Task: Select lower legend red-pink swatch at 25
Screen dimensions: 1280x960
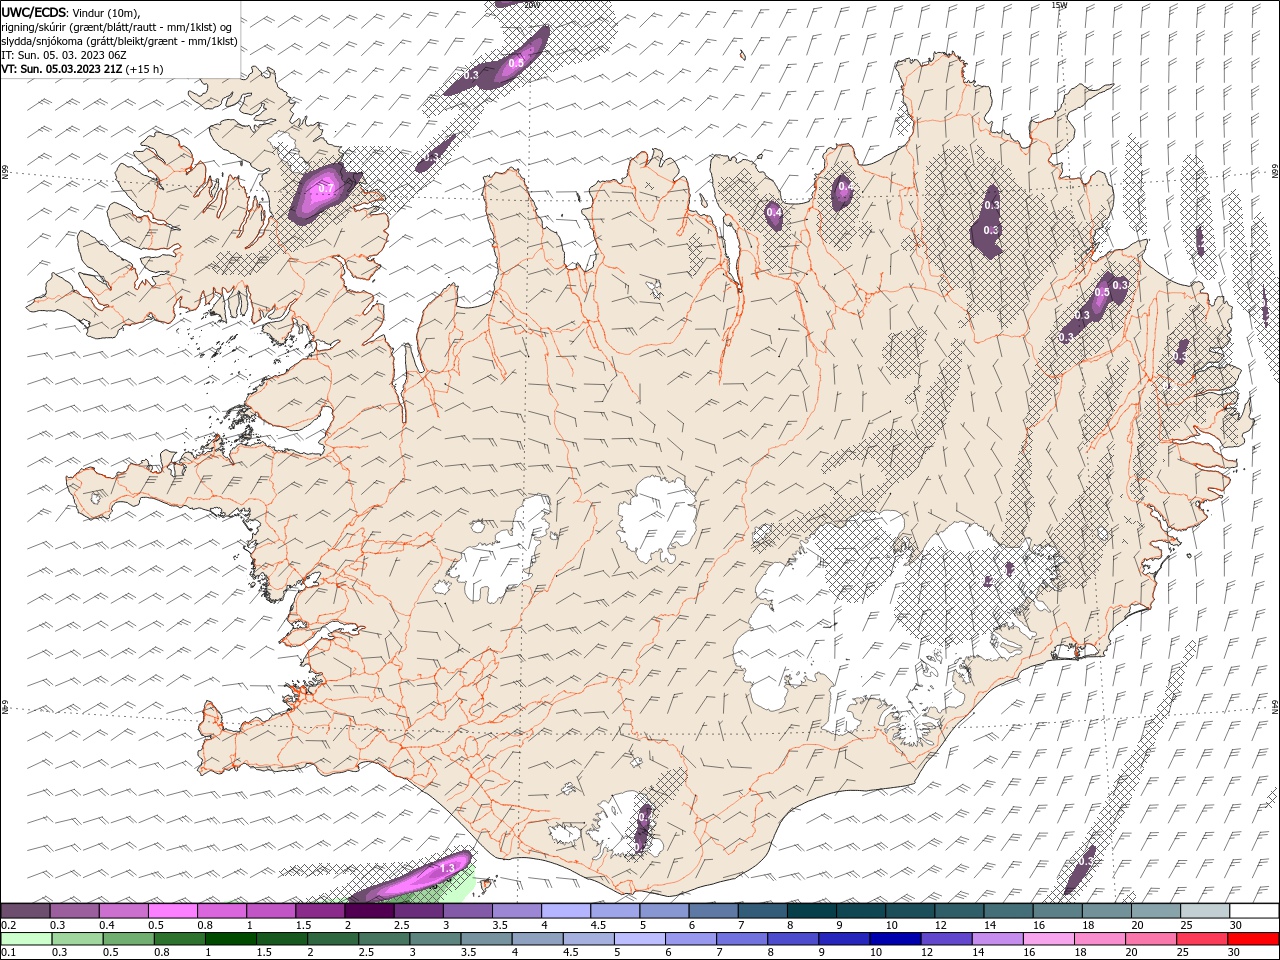Action: coord(1201,939)
